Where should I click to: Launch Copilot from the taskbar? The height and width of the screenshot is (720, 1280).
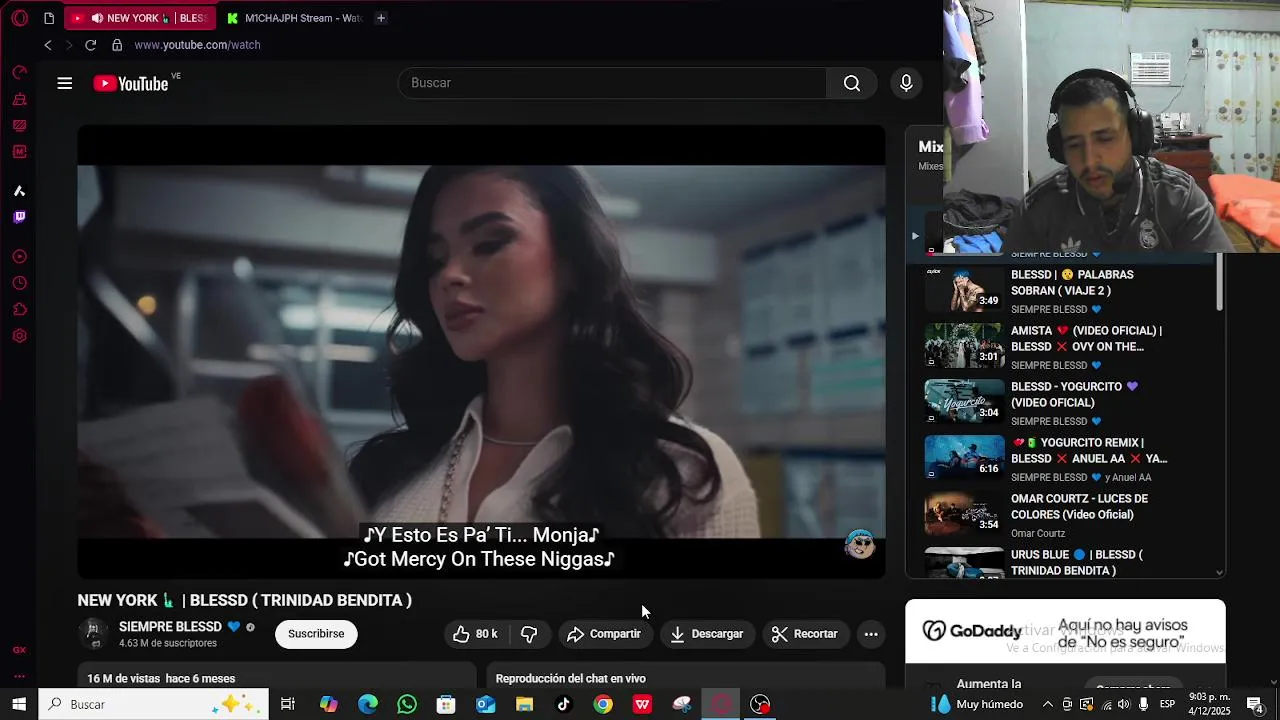pyautogui.click(x=329, y=704)
